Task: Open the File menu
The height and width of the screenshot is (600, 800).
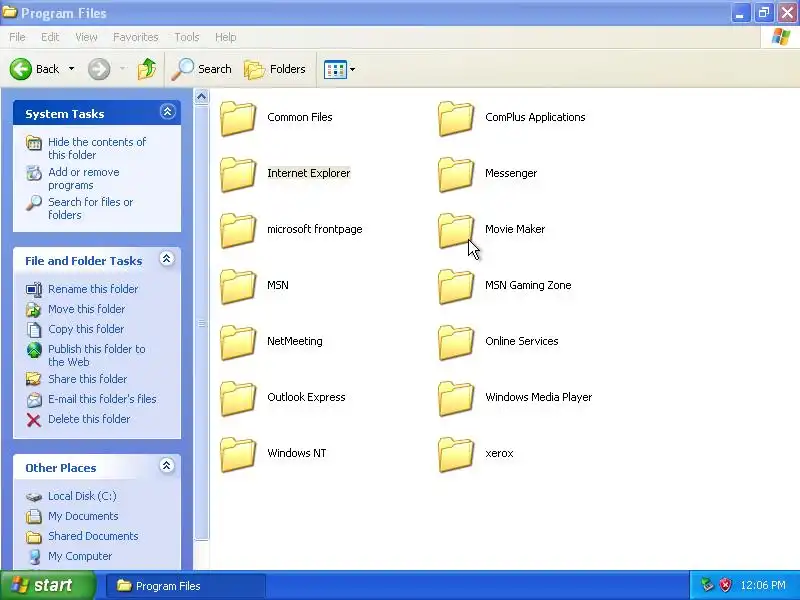Action: 17,37
